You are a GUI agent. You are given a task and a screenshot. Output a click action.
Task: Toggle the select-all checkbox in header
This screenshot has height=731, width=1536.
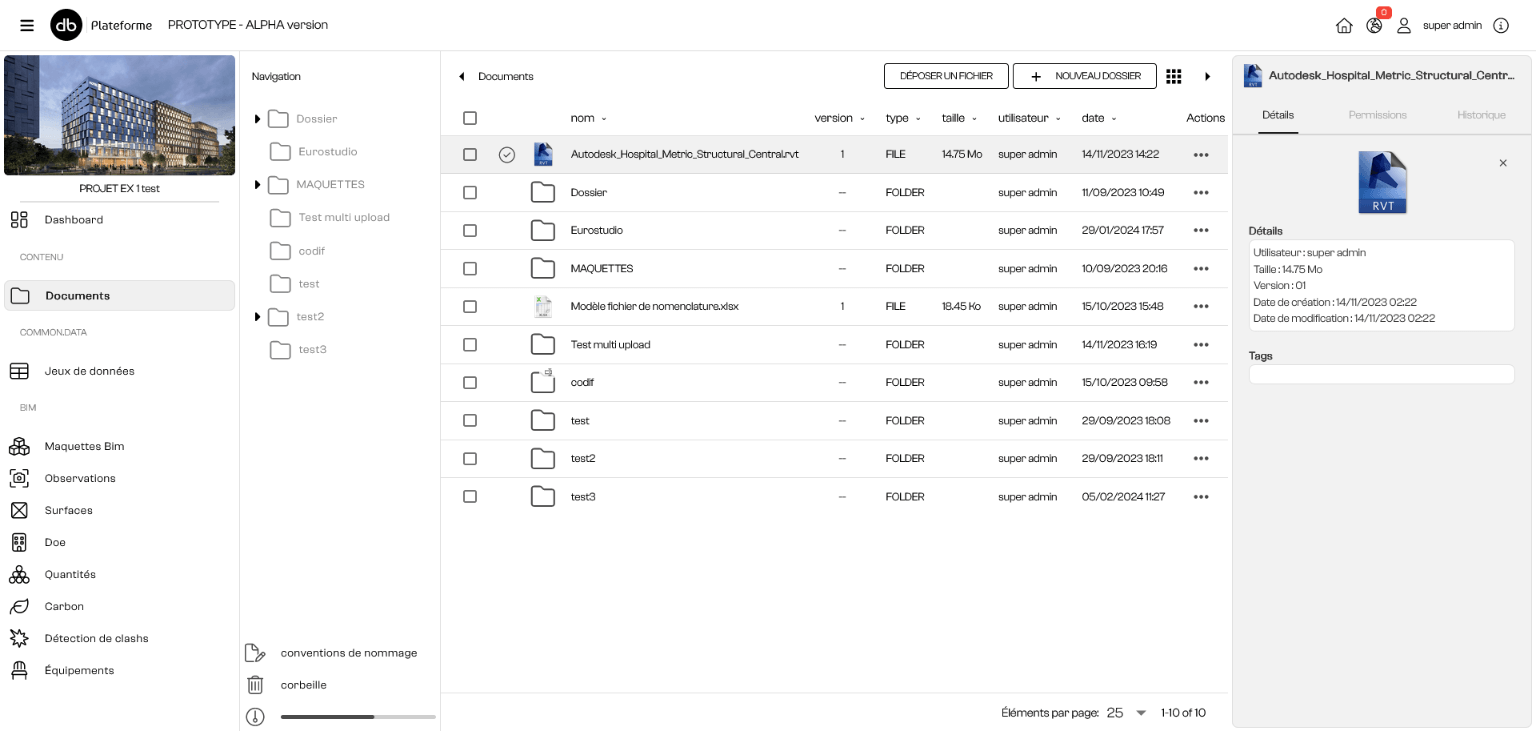(x=470, y=118)
